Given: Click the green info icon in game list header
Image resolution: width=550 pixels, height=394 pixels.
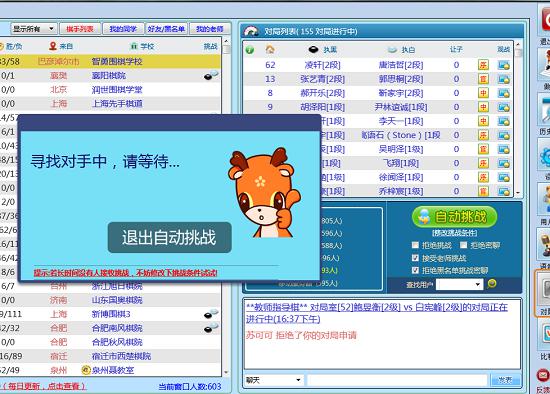Looking at the screenshot, I should click(249, 50).
